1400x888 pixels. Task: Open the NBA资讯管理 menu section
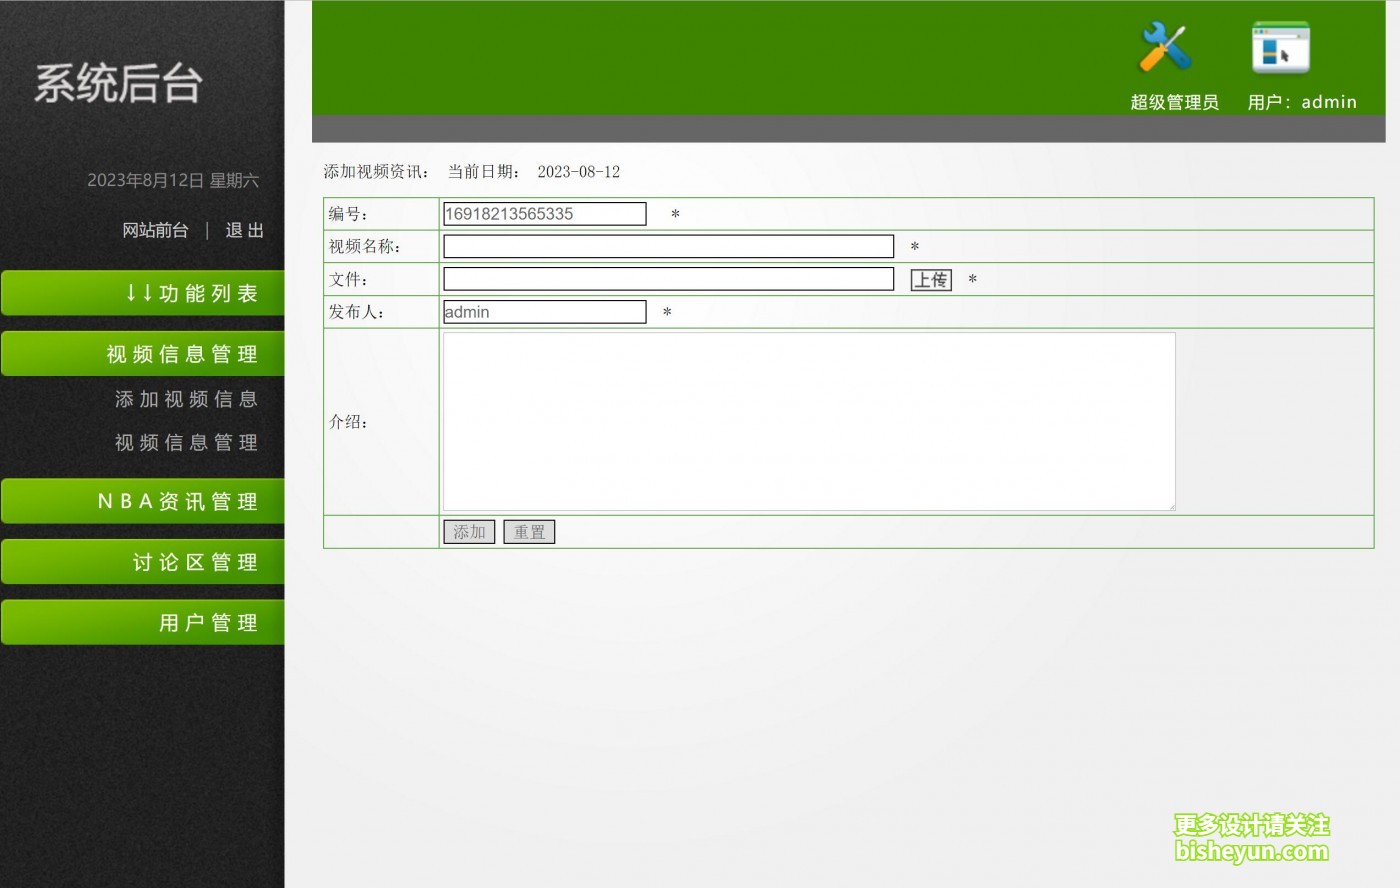coord(143,501)
